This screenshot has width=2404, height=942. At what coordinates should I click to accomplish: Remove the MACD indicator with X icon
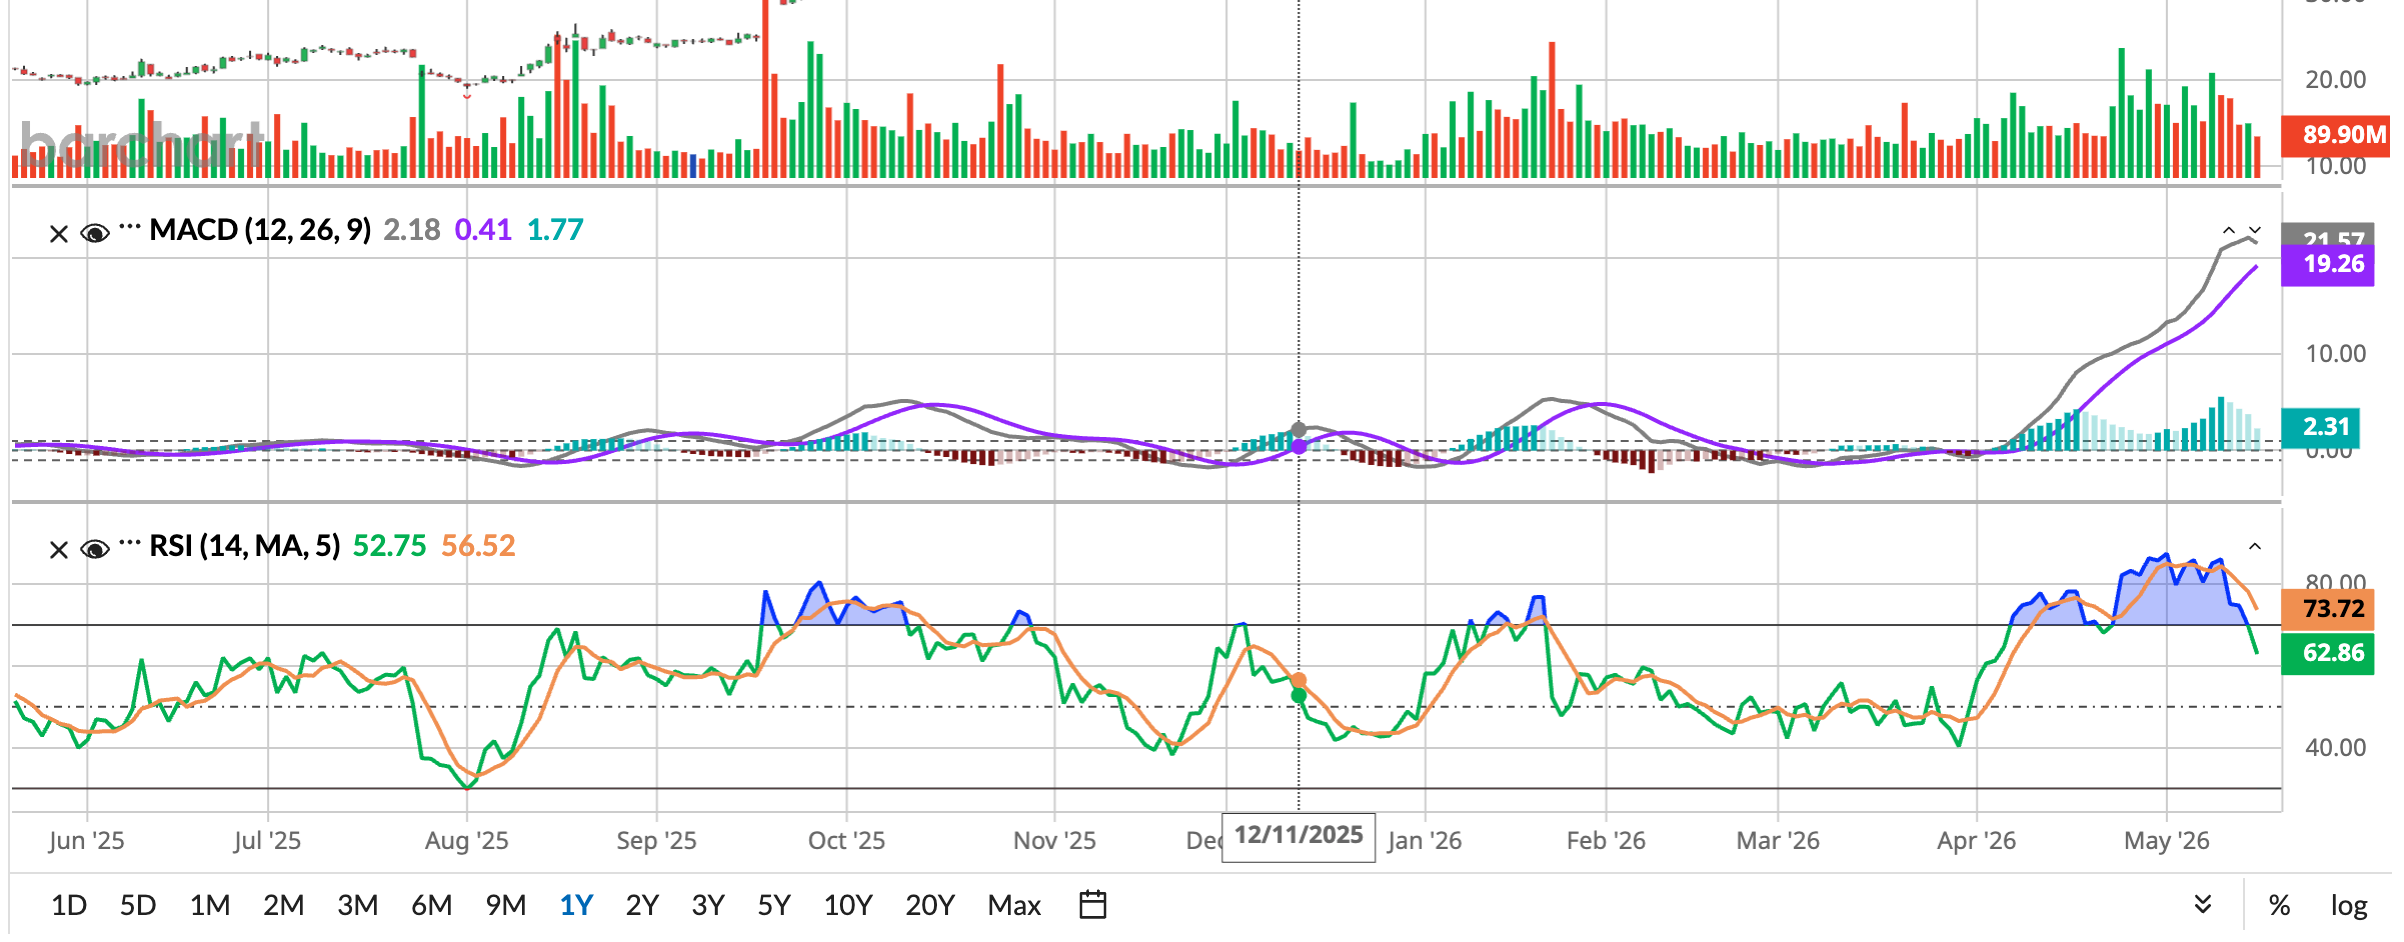(59, 234)
